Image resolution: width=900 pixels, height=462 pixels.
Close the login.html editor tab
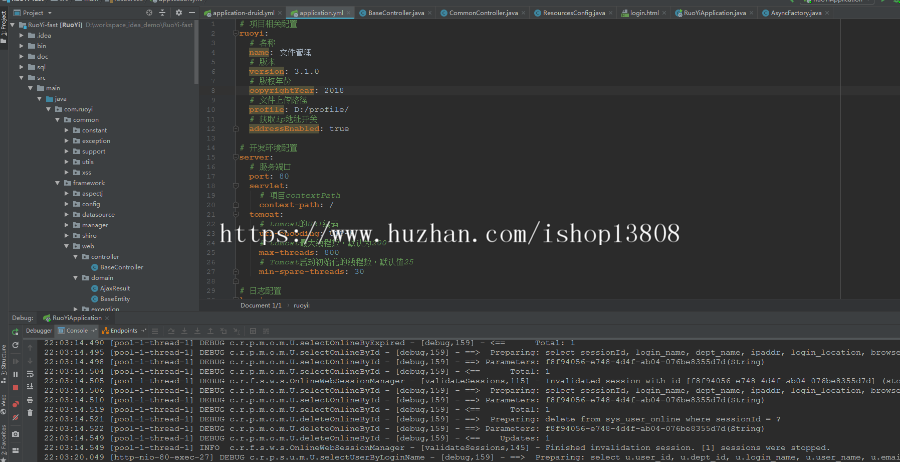click(x=666, y=13)
